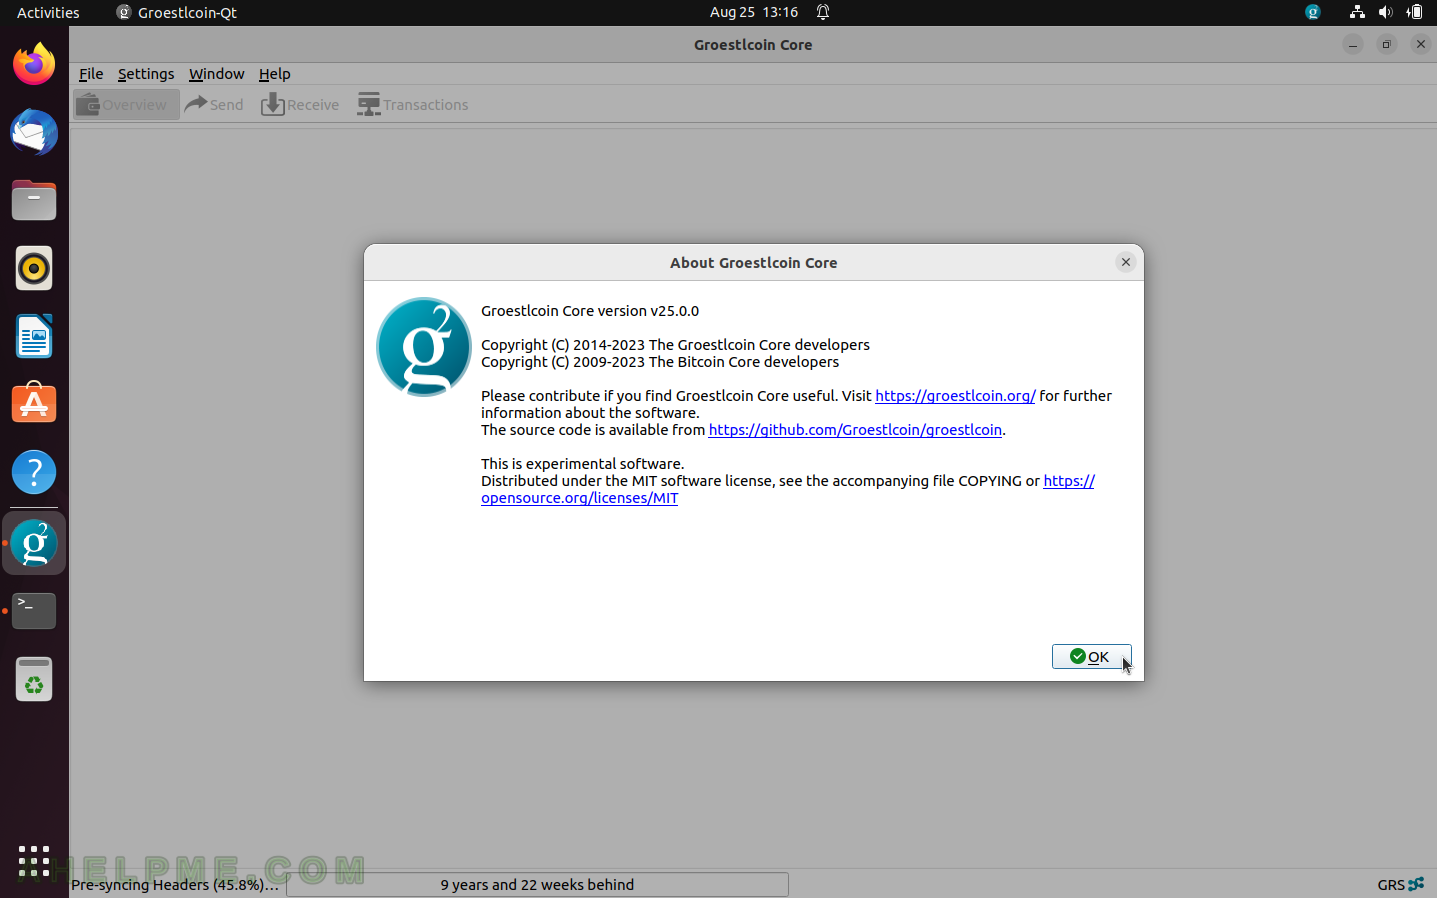Minimize the Groestlcoin Core window
This screenshot has width=1437, height=898.
tap(1352, 44)
